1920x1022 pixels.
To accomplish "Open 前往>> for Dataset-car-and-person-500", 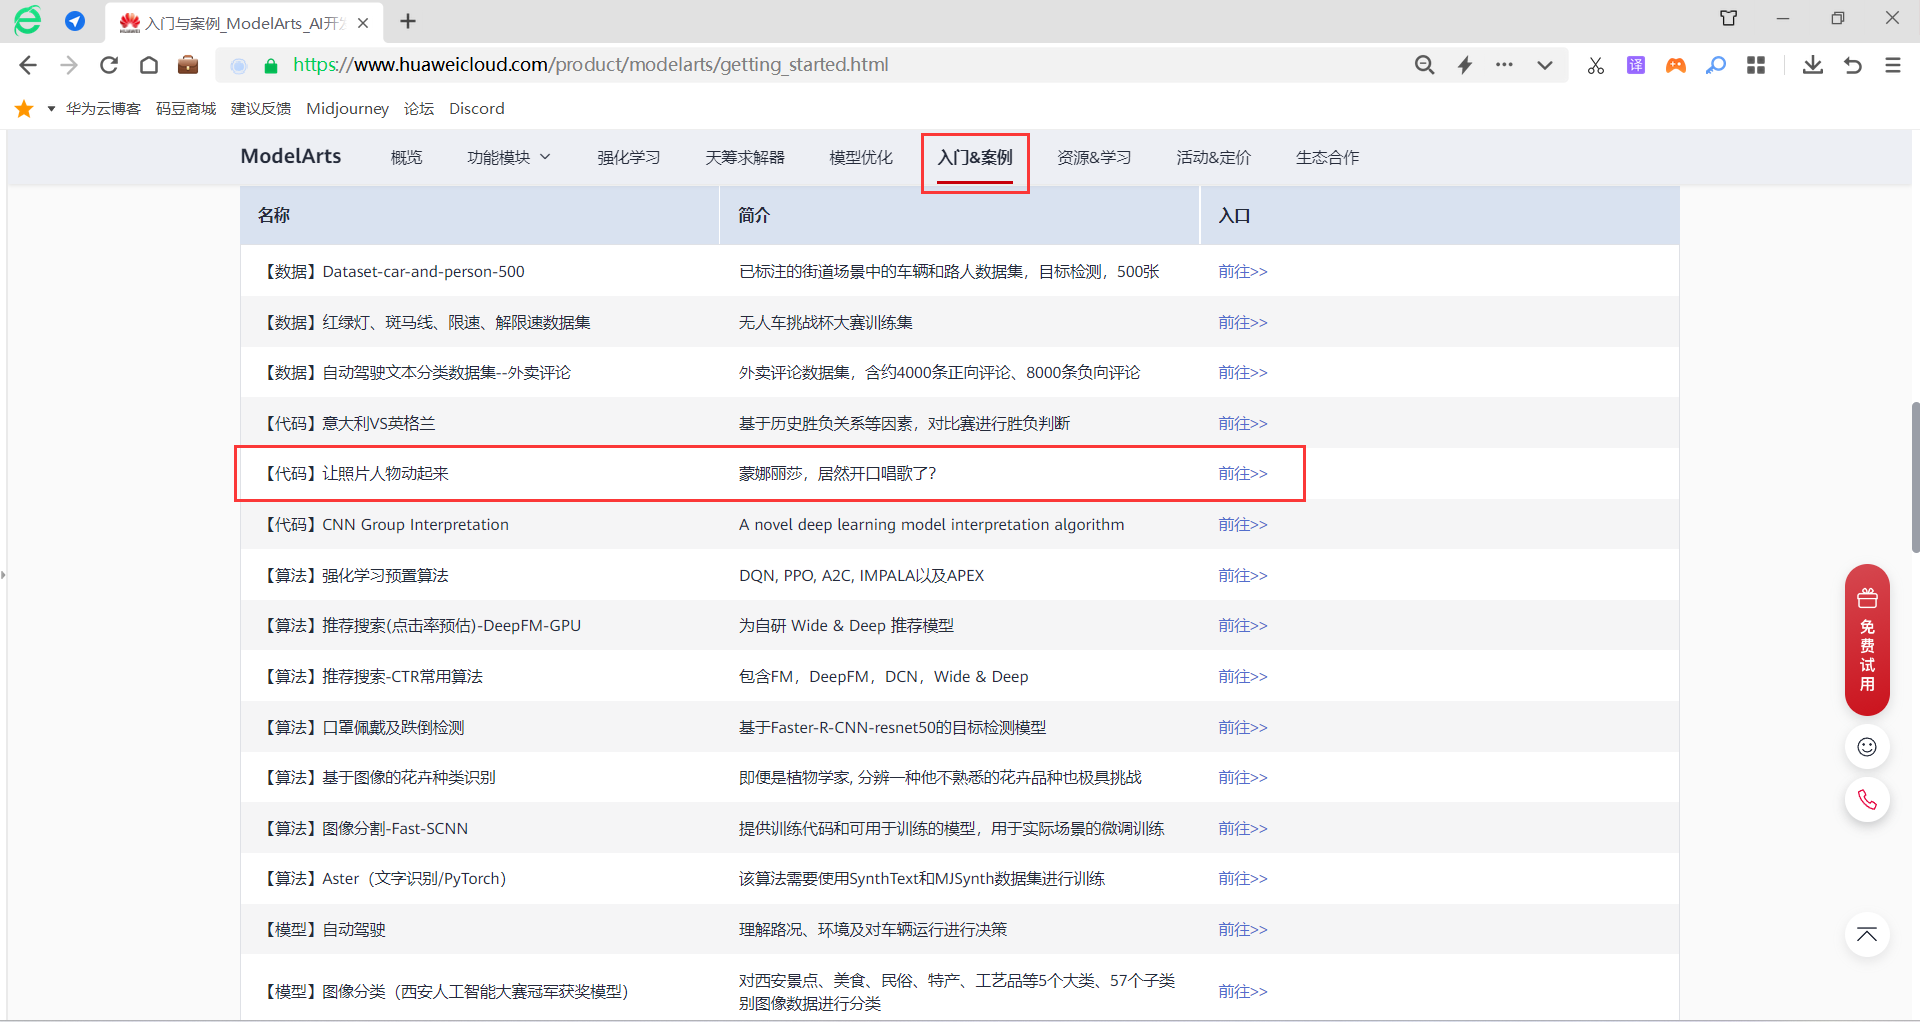I will click(x=1243, y=271).
